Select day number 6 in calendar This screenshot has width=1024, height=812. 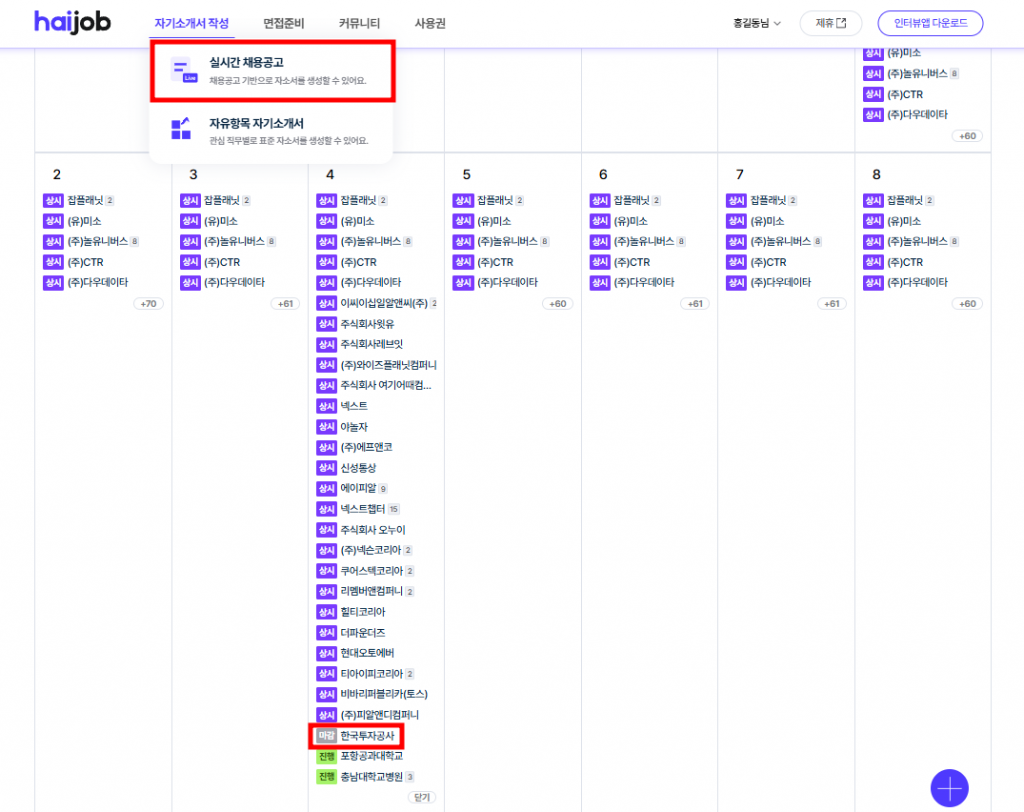click(603, 174)
